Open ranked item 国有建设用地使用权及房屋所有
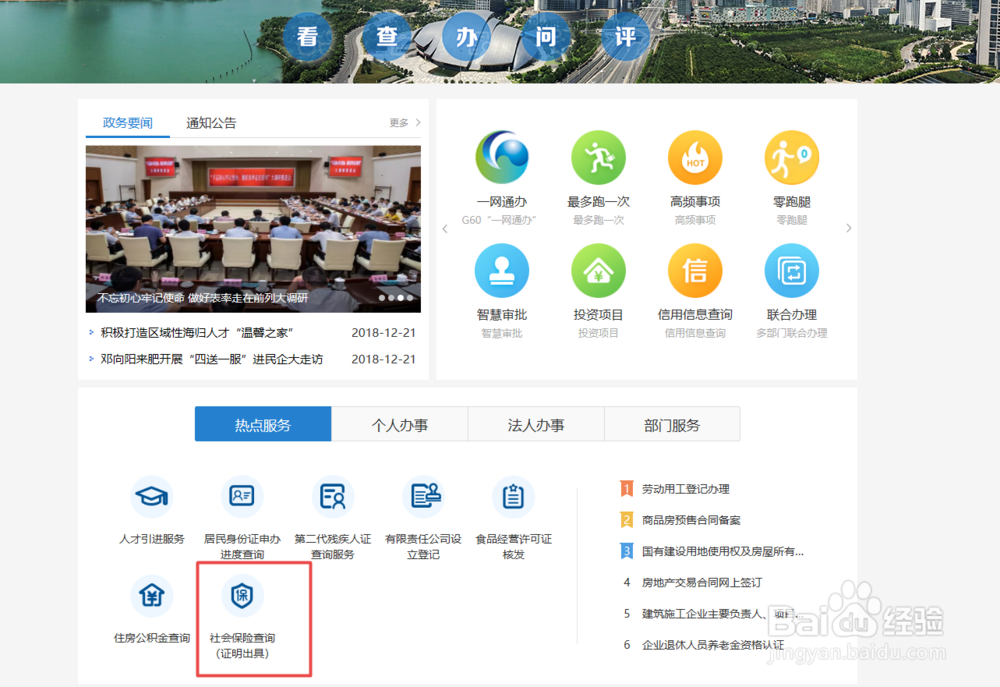 (723, 552)
